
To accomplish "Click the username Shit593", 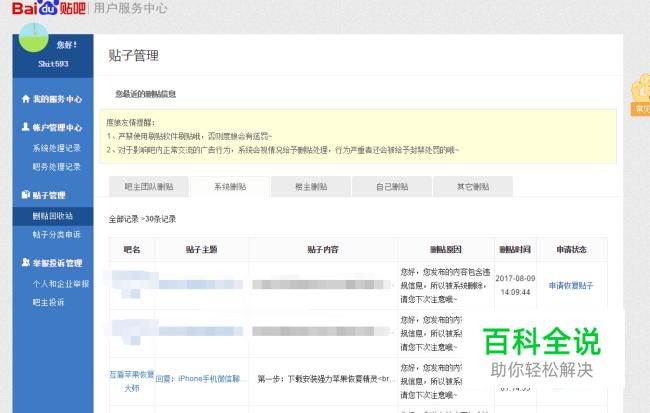I will click(53, 64).
